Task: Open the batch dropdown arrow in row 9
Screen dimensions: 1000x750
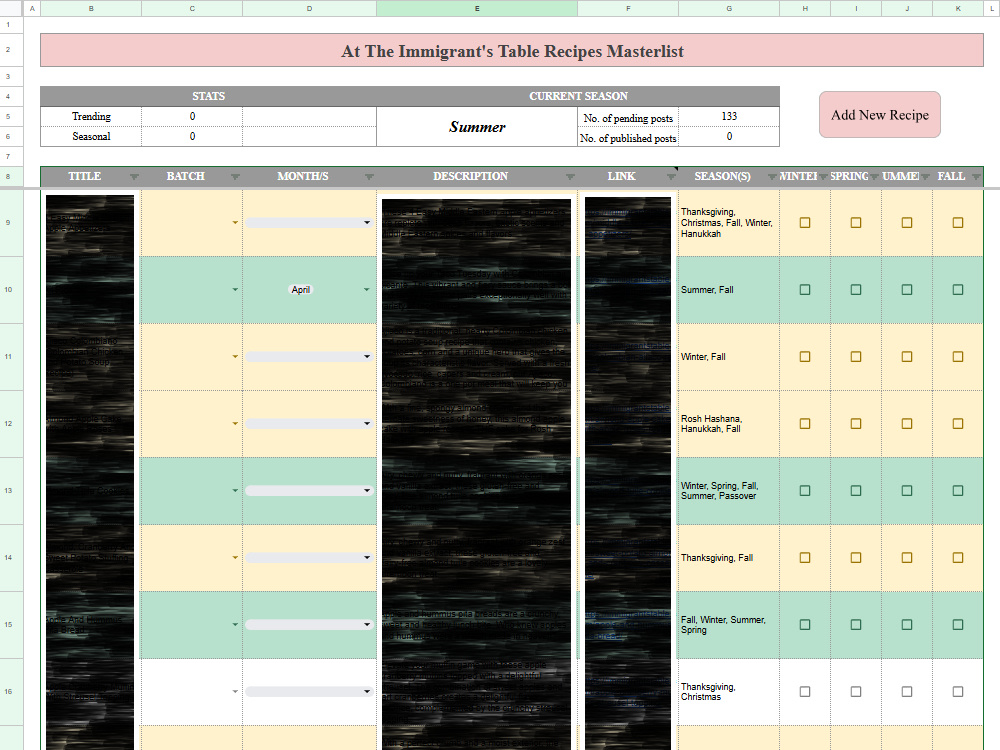Action: (235, 223)
